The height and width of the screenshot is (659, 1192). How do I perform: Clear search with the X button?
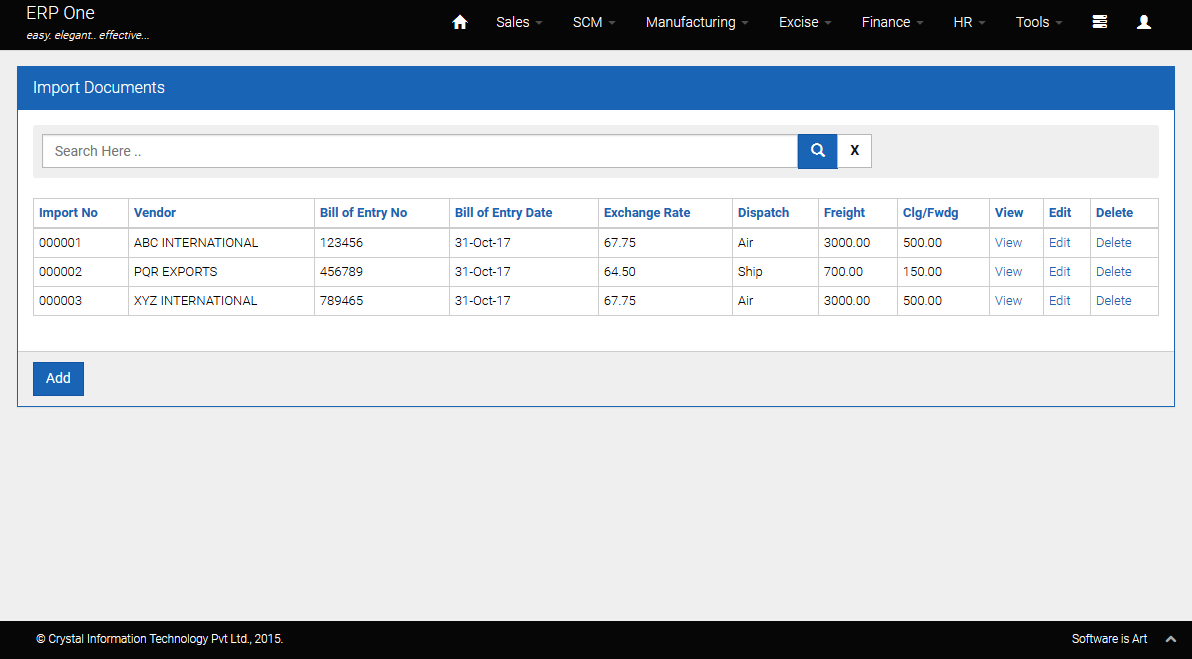[854, 151]
